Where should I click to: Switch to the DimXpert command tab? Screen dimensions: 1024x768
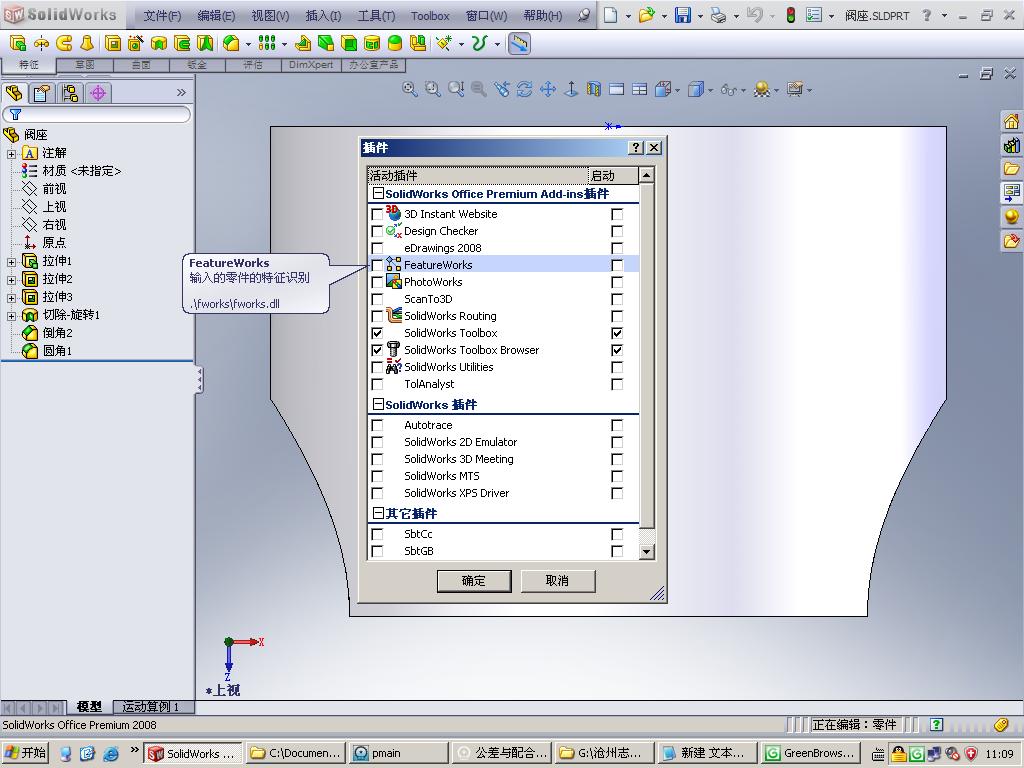[x=311, y=65]
